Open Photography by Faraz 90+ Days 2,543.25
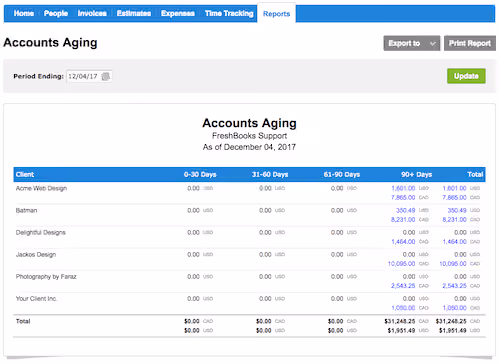This screenshot has height=364, width=500. 403,286
